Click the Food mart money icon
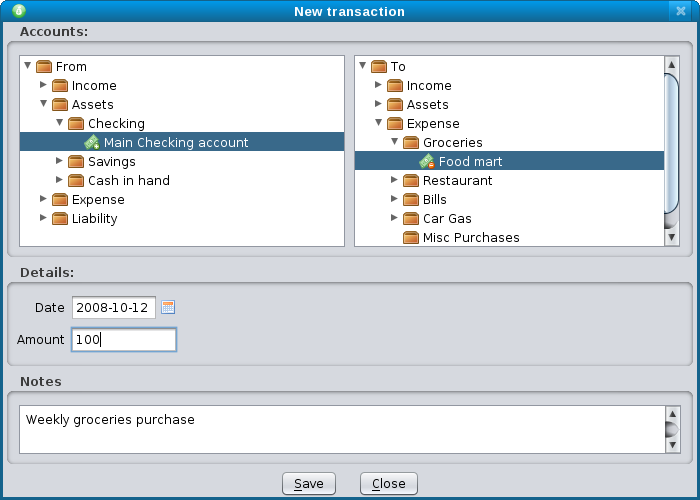 [x=427, y=161]
